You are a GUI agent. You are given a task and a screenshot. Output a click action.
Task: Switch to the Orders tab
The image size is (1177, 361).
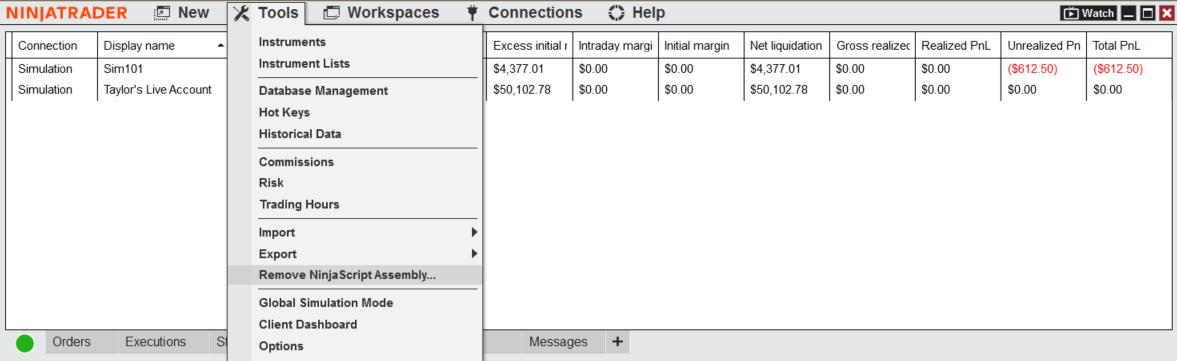coord(71,342)
